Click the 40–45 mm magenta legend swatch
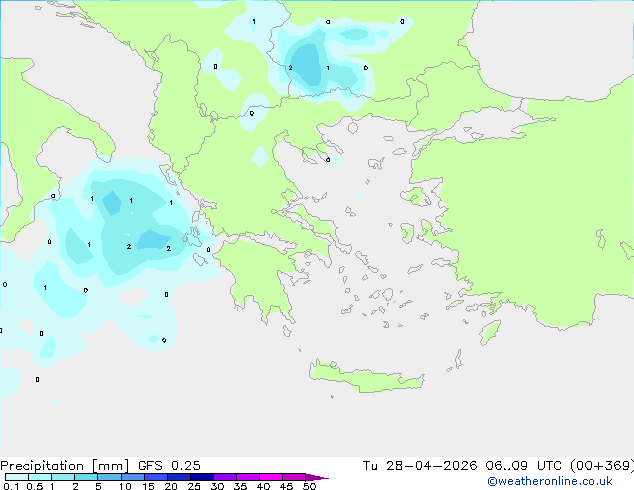The image size is (634, 490). [x=271, y=477]
